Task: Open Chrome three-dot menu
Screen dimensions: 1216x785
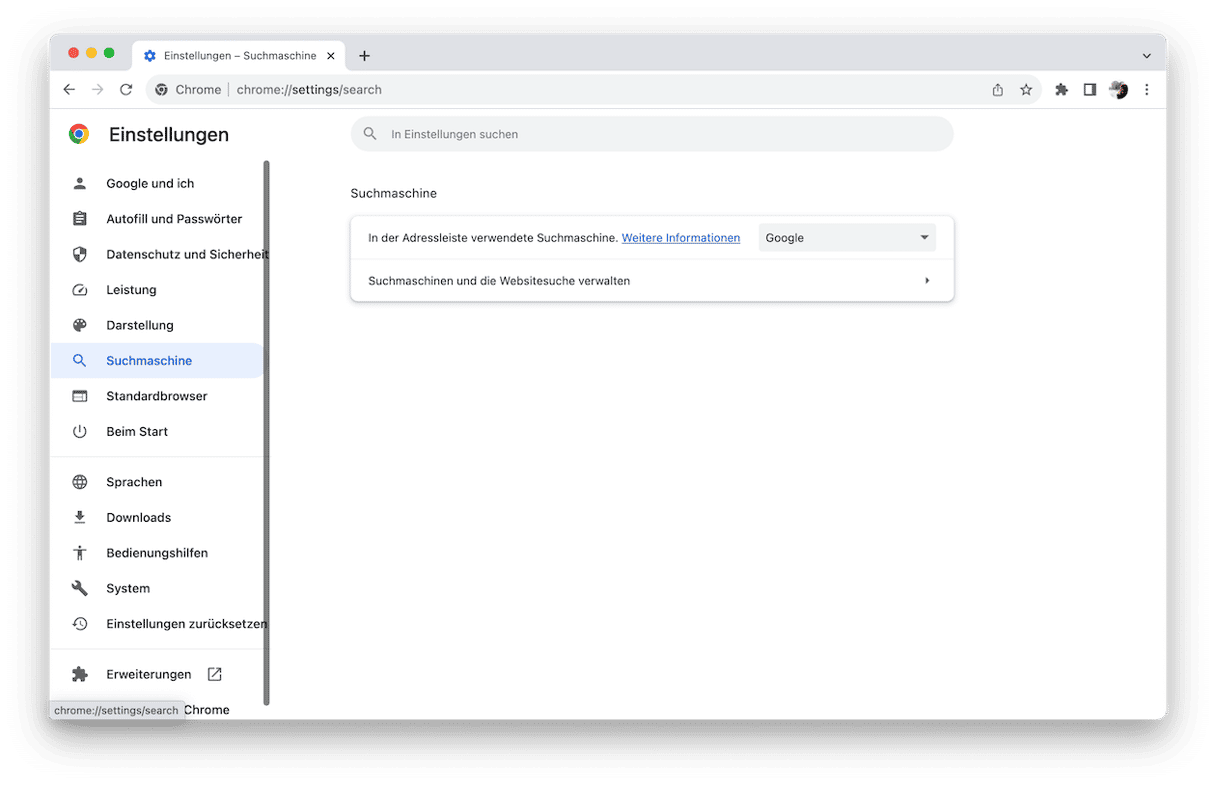Action: tap(1147, 90)
